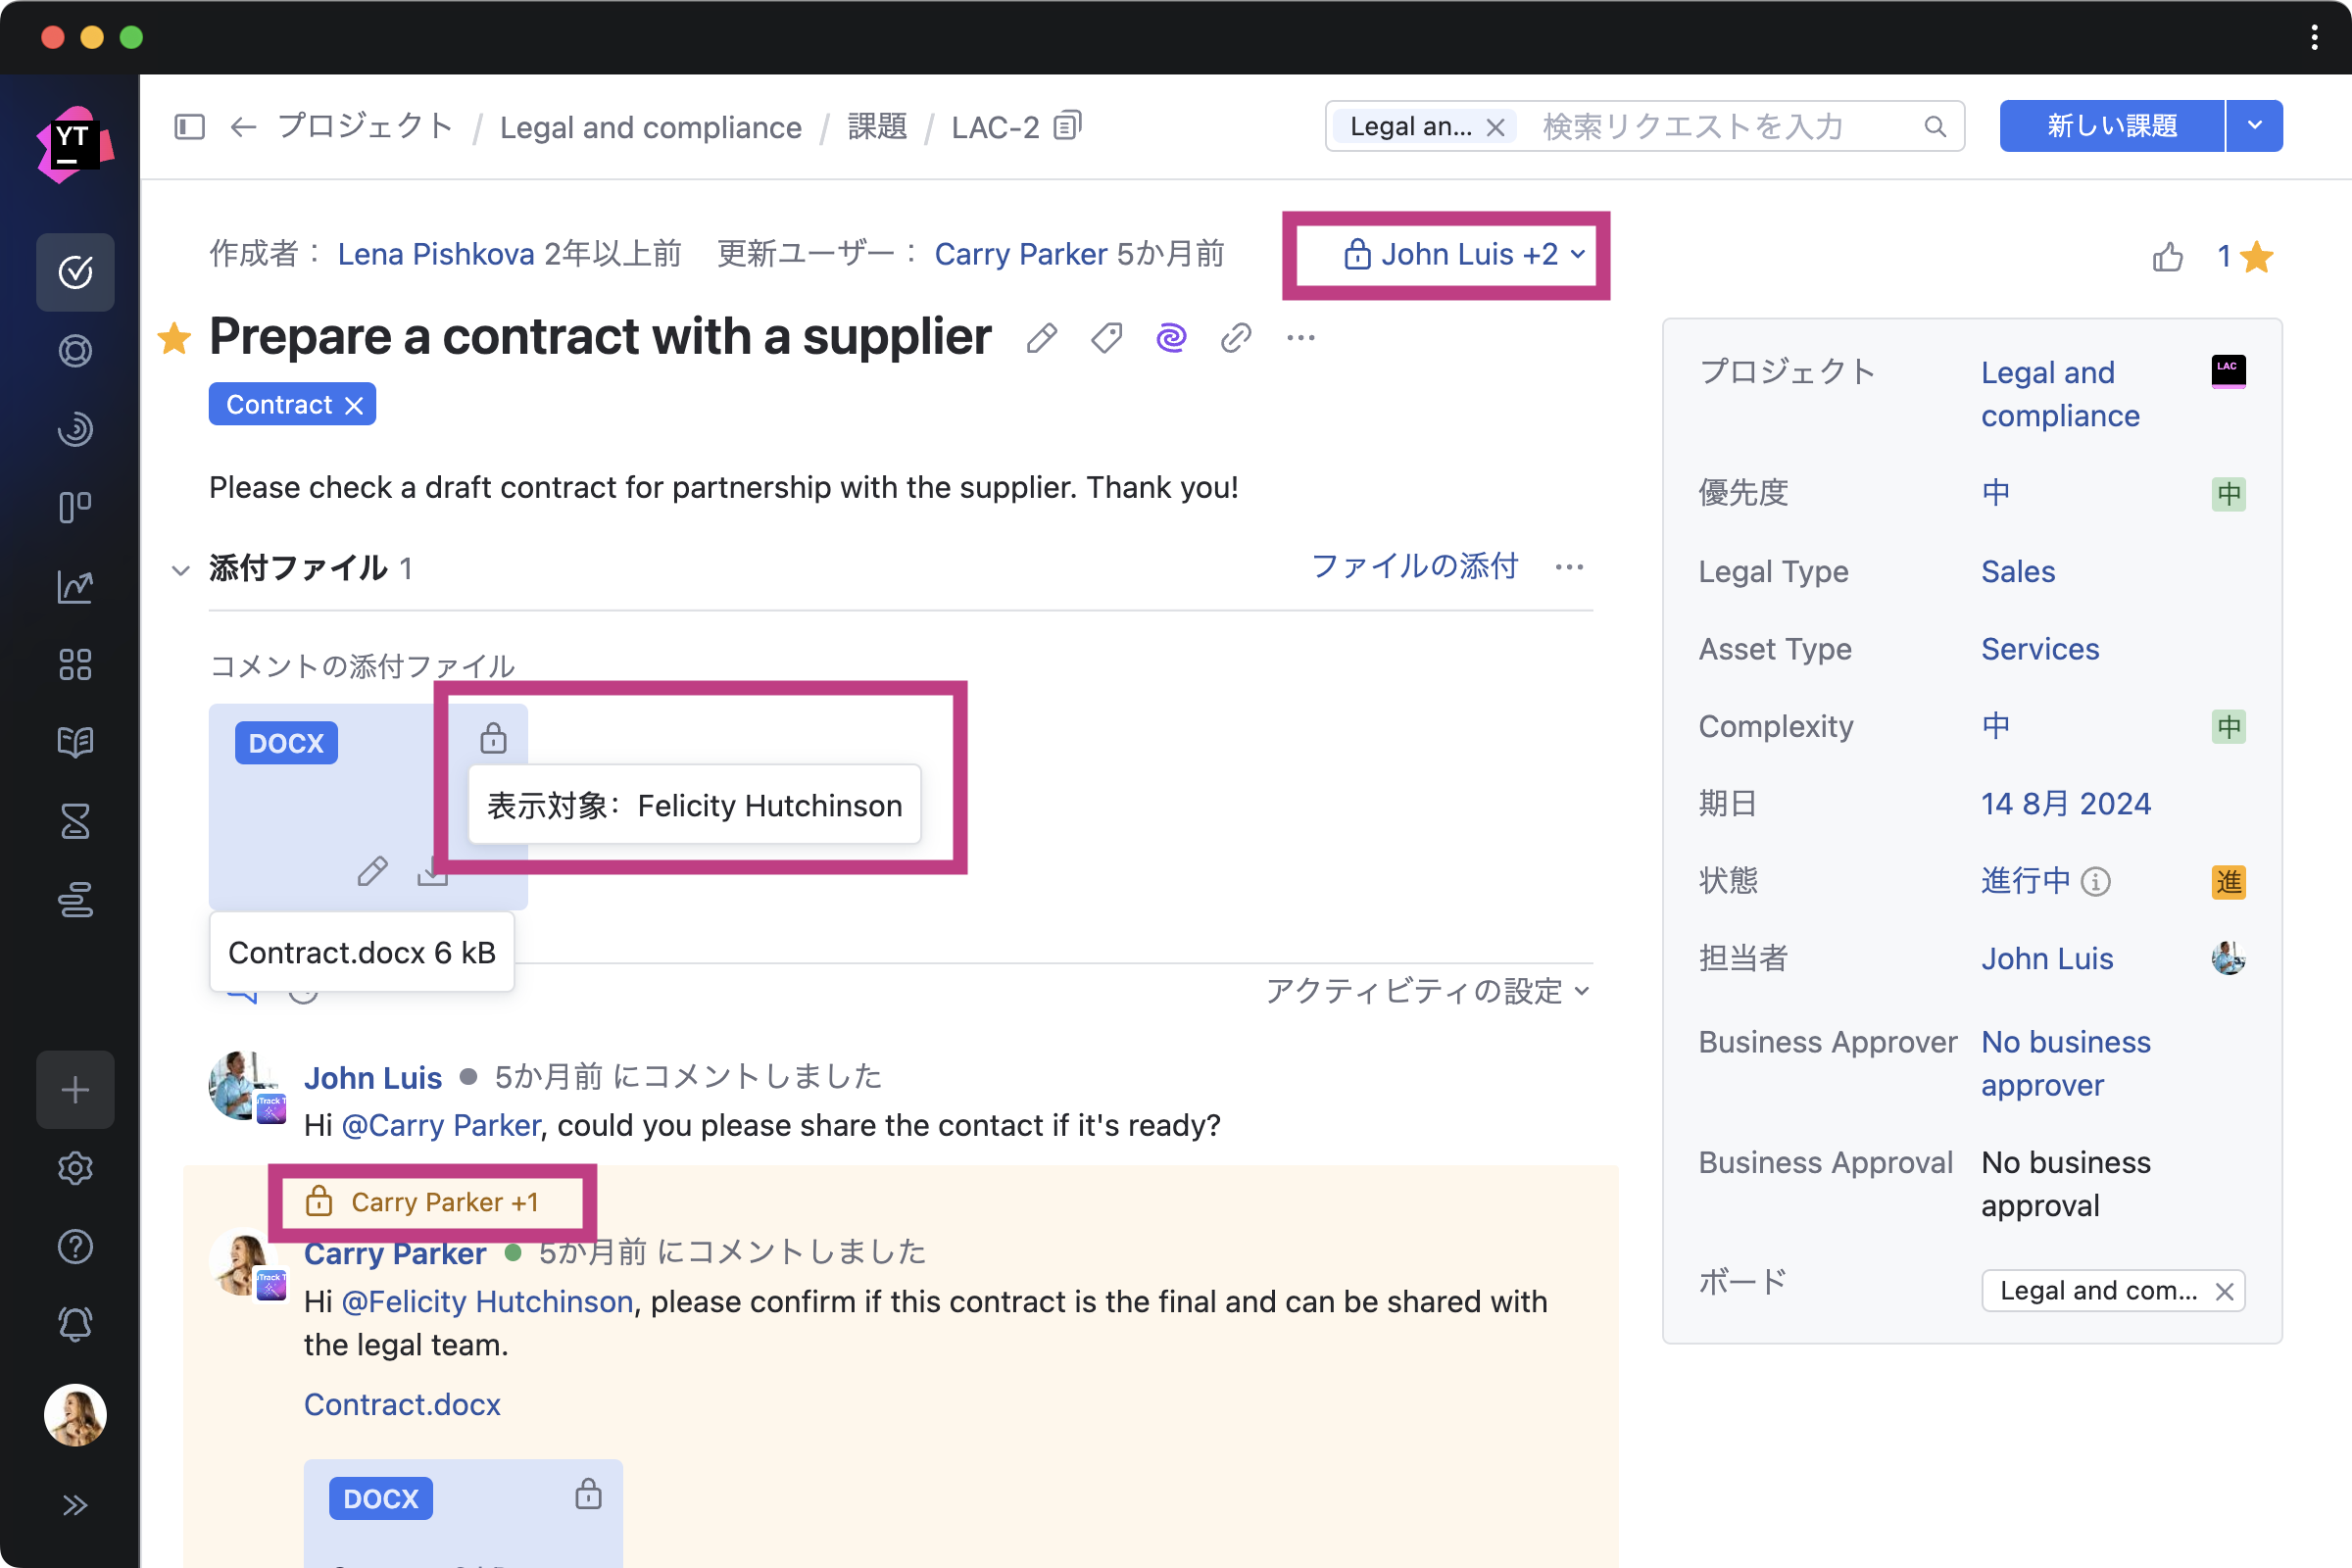Open the AI assistant swirl icon
The image size is (2352, 1568).
(1171, 338)
